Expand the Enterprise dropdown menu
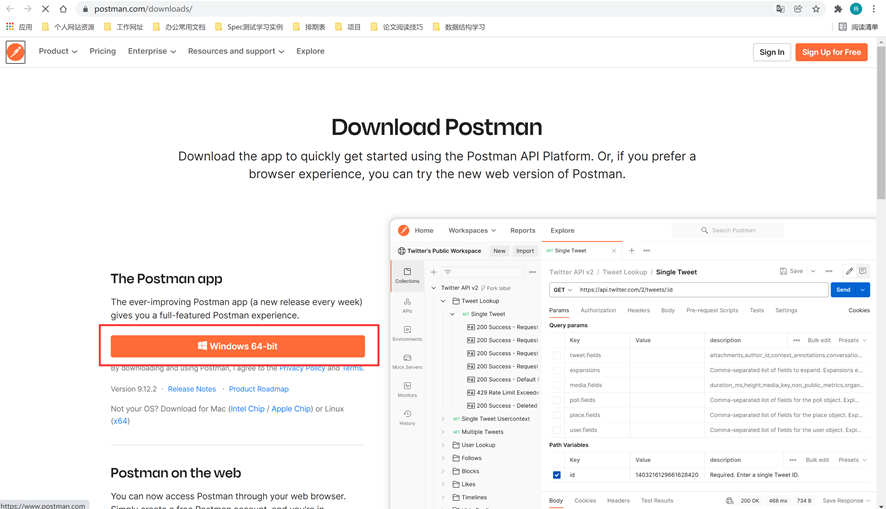 [x=152, y=51]
